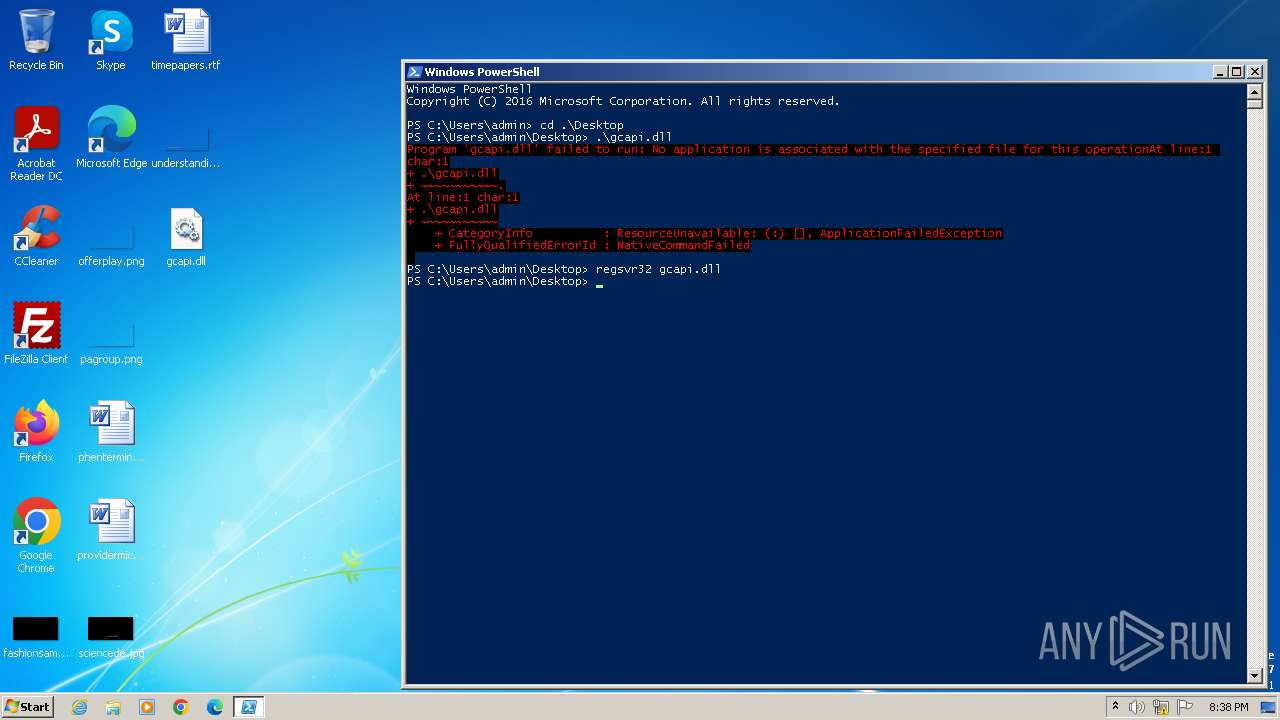Open the Action Center flag icon

pyautogui.click(x=1186, y=707)
